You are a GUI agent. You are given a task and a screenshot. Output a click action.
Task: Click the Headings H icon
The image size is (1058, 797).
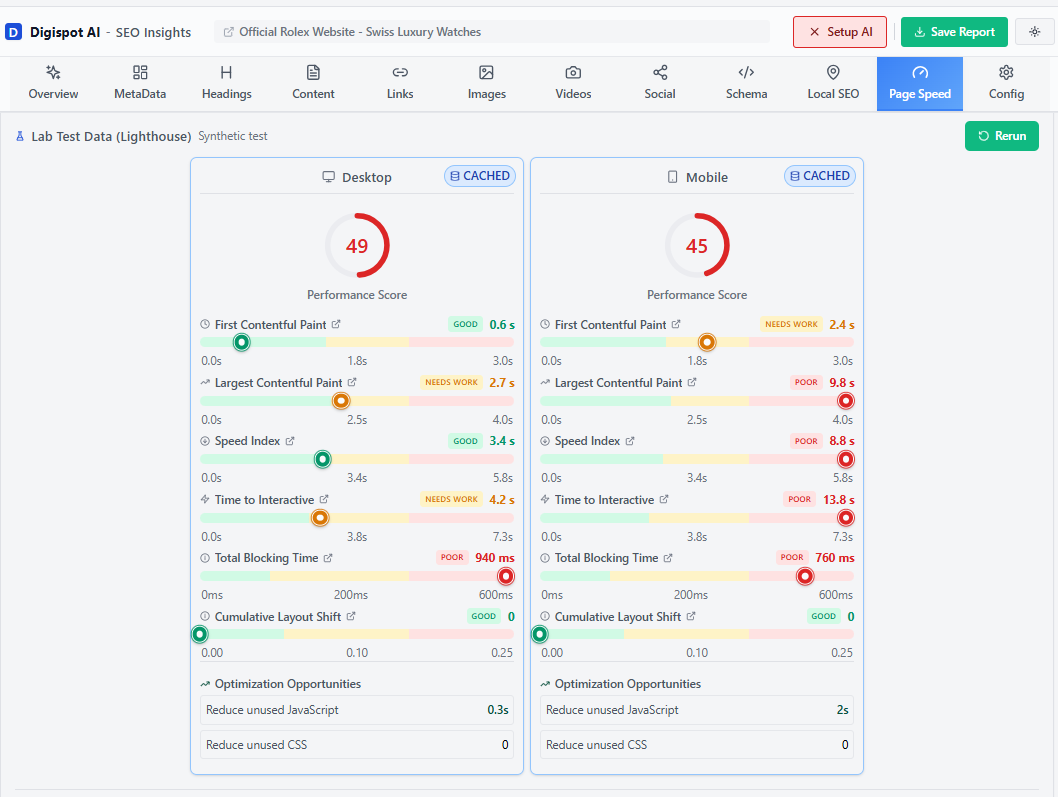pyautogui.click(x=226, y=74)
